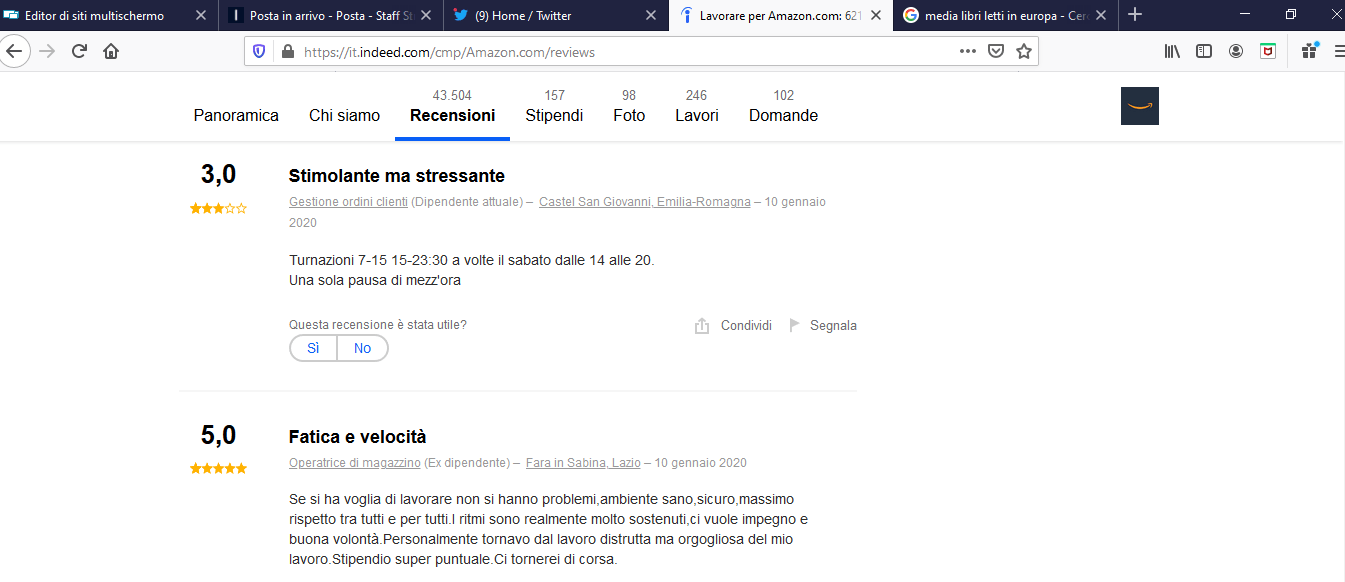Open Operatrice di magazzino job link

tap(355, 463)
